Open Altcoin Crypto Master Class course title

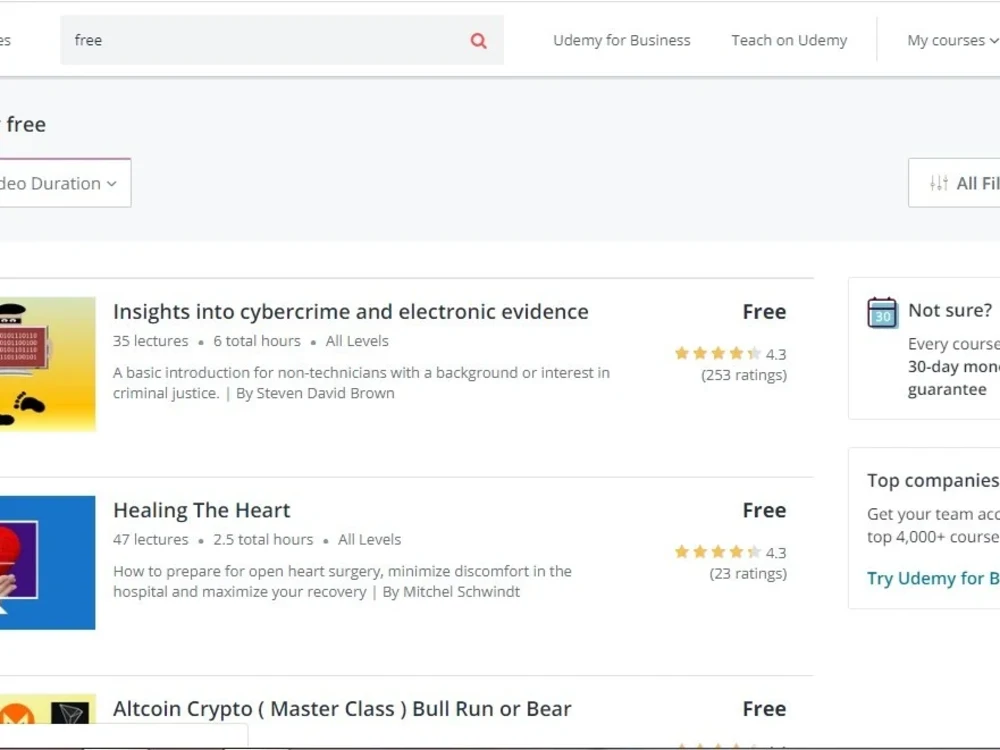point(342,709)
